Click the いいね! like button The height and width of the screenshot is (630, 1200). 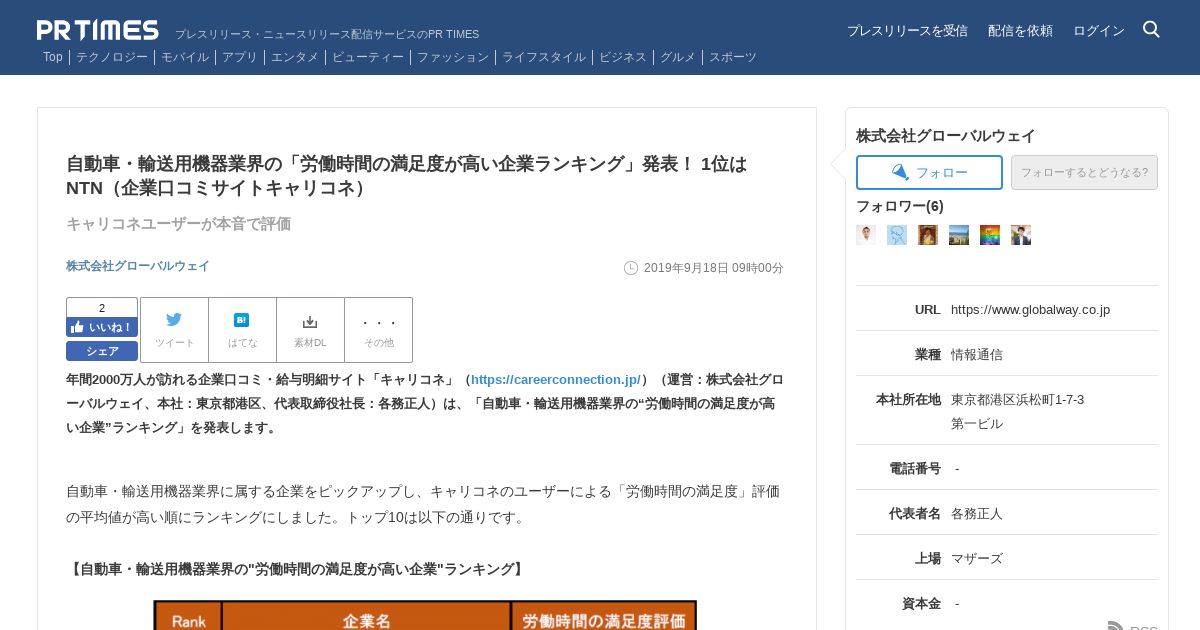click(102, 327)
